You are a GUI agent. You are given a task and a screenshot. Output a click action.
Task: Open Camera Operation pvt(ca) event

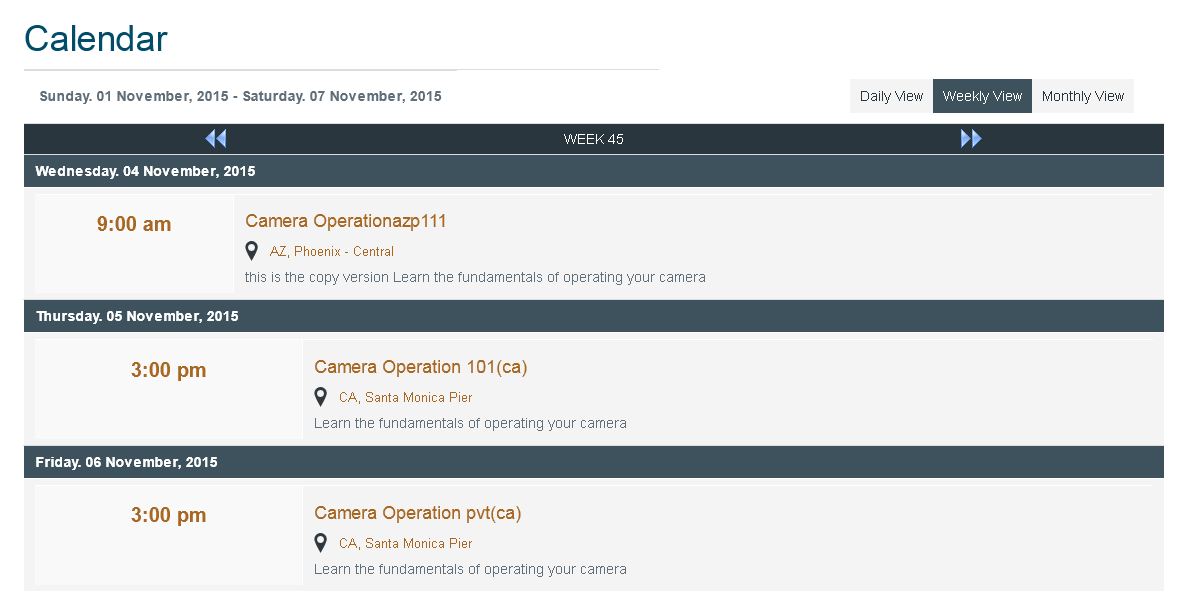pos(418,513)
